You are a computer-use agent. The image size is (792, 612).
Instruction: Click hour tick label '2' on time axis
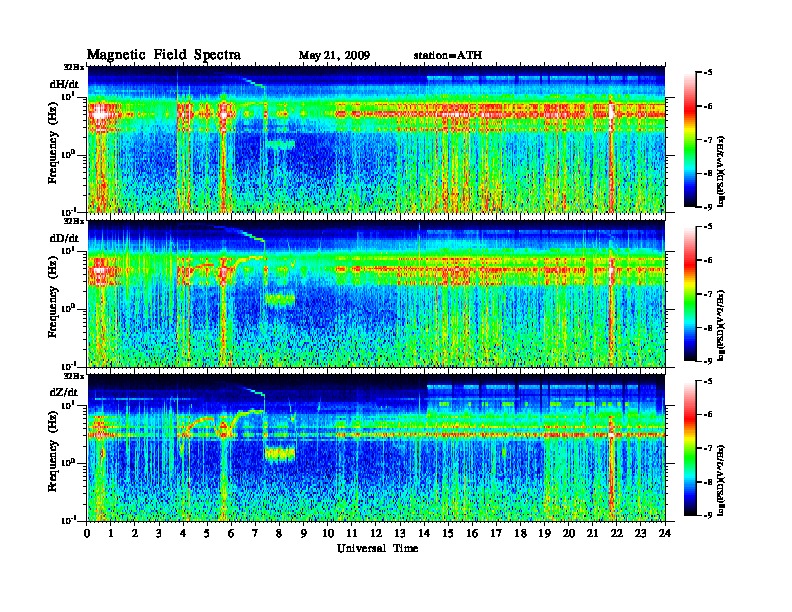(x=135, y=534)
